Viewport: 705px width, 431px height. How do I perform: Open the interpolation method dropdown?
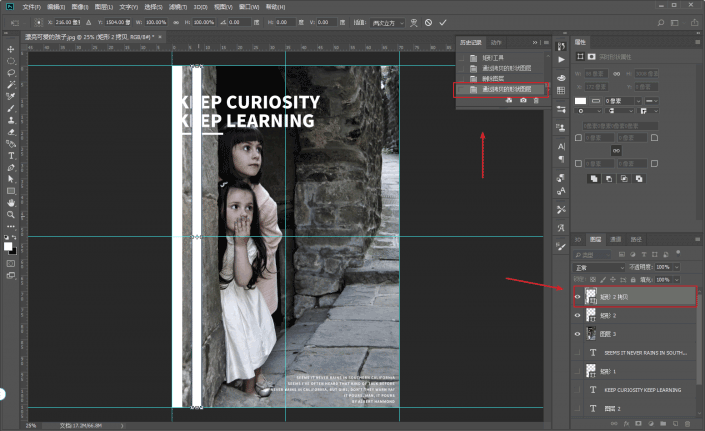tap(388, 23)
